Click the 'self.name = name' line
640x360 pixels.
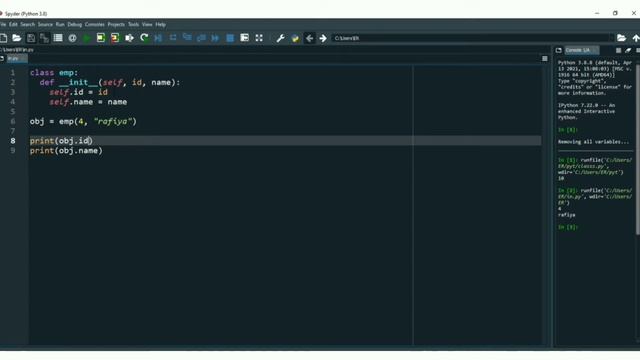coord(88,102)
